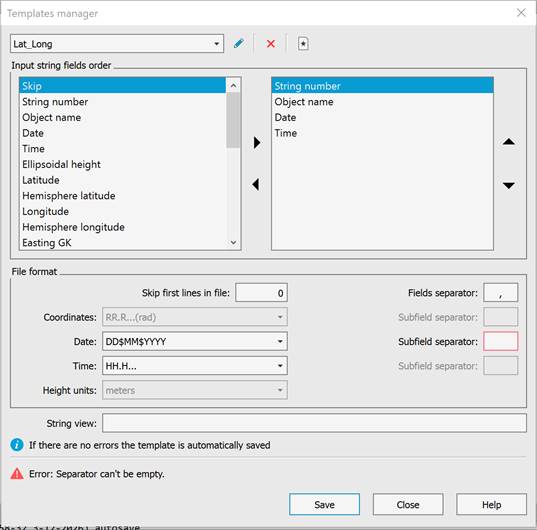Click the disabled Coordinates format dropdown
Image resolution: width=537 pixels, height=530 pixels.
click(195, 317)
